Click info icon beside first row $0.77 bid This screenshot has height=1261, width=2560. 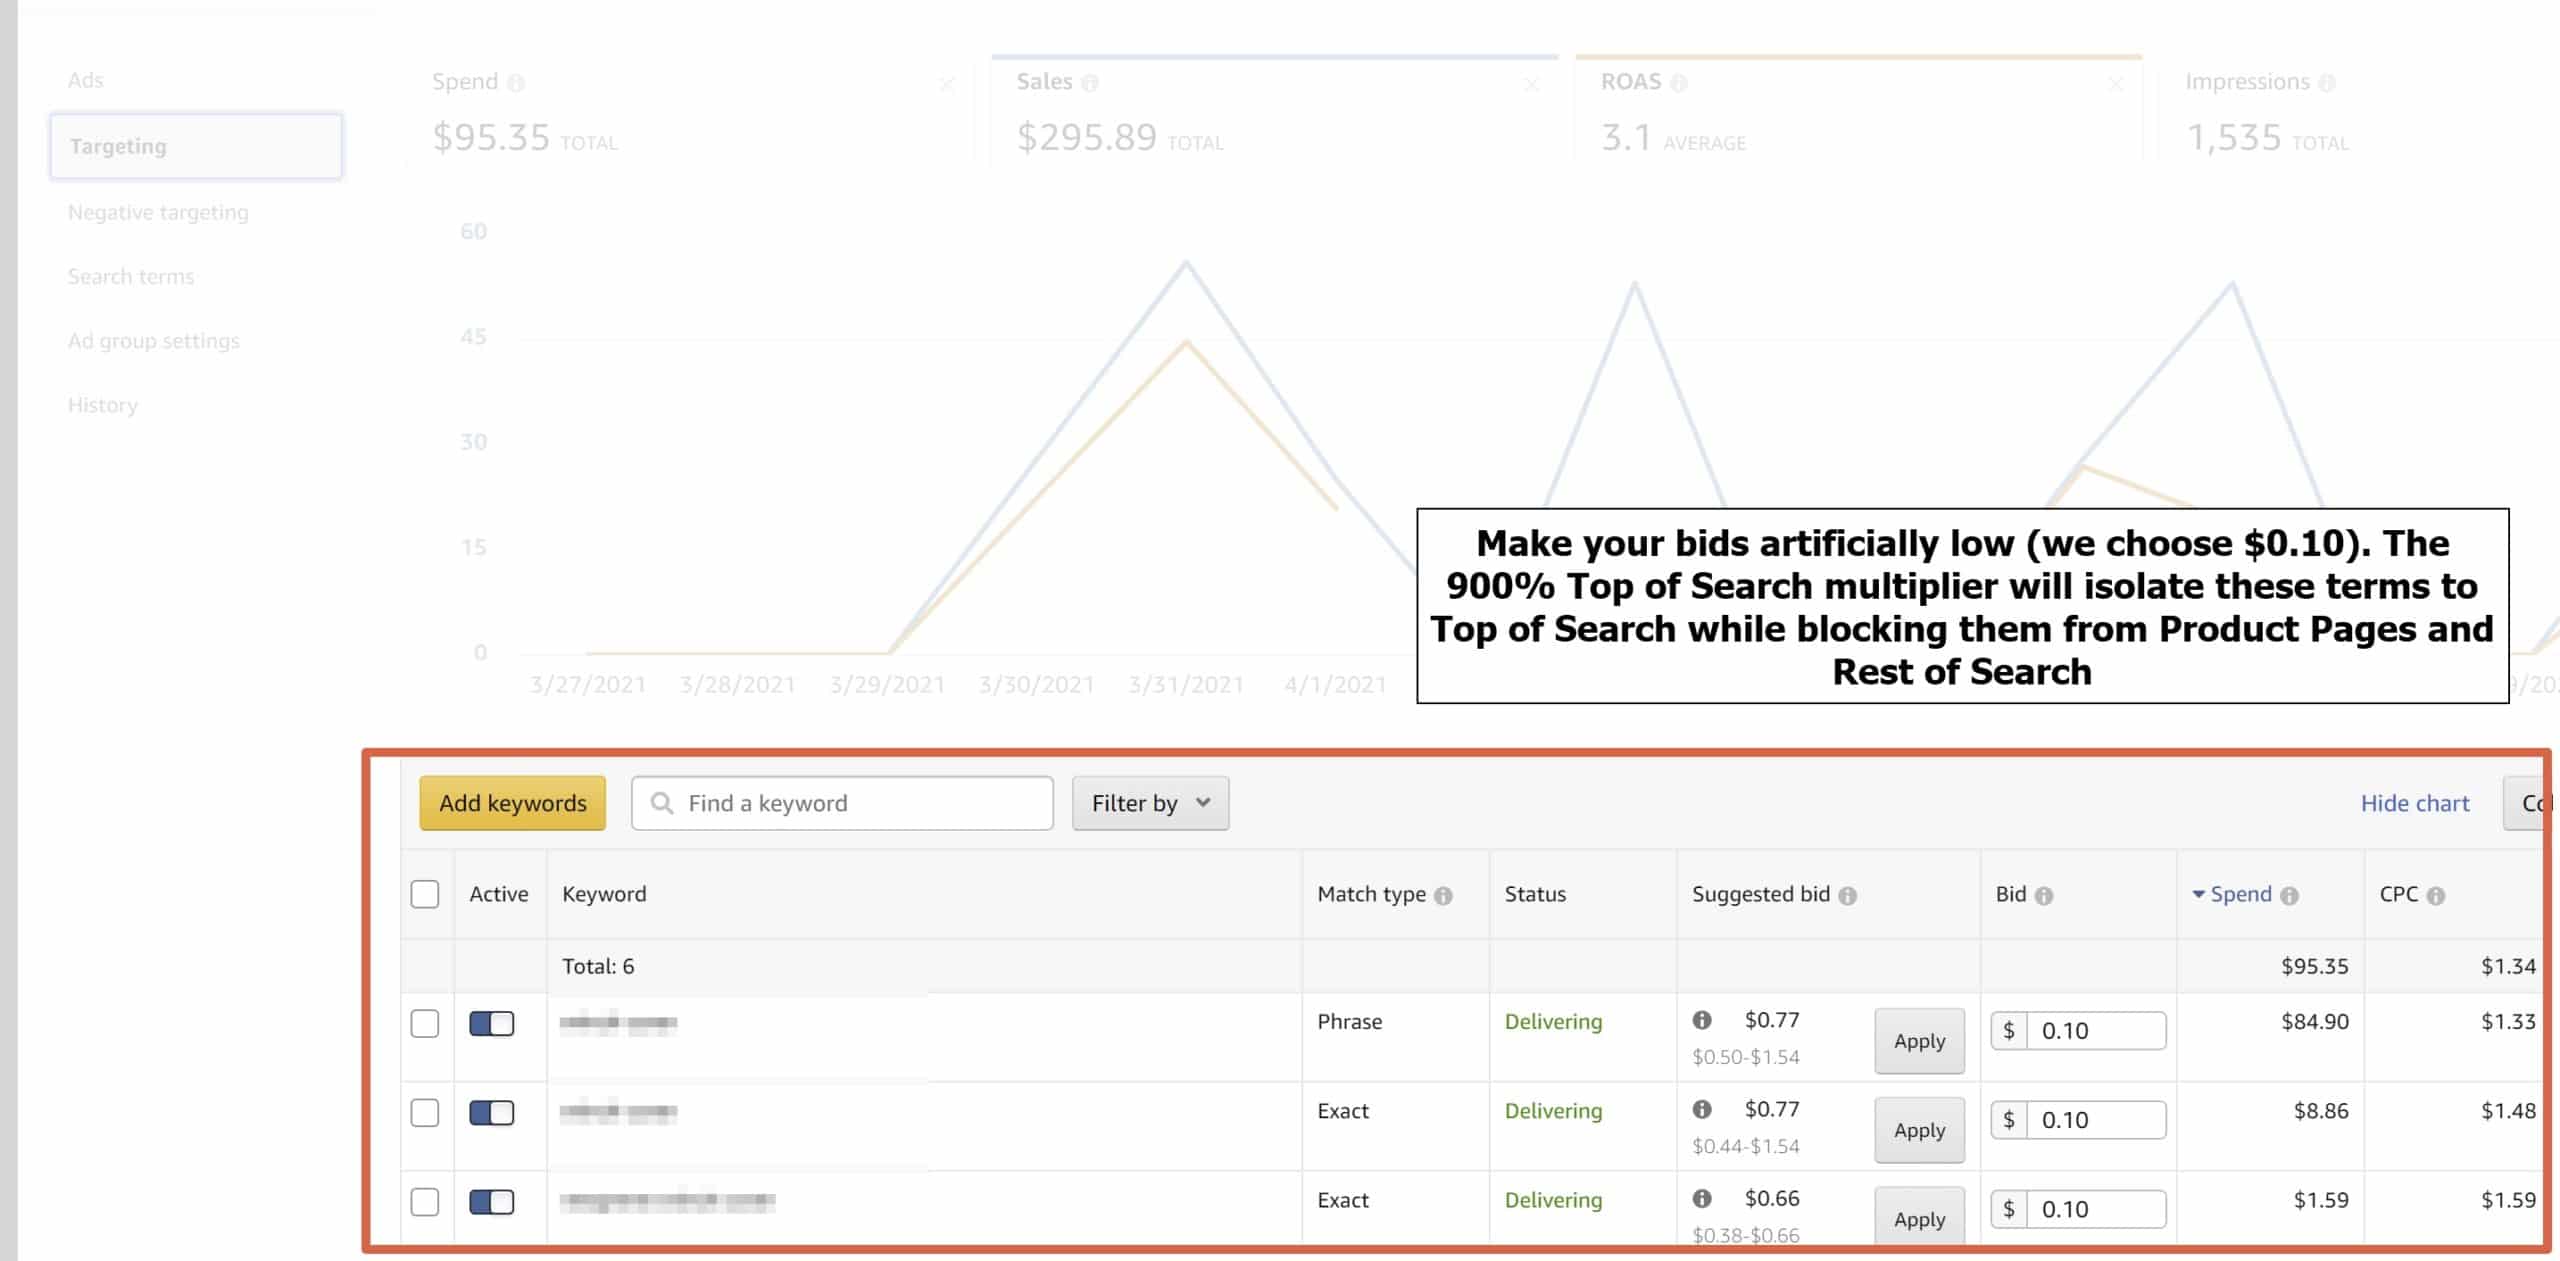(1702, 1020)
